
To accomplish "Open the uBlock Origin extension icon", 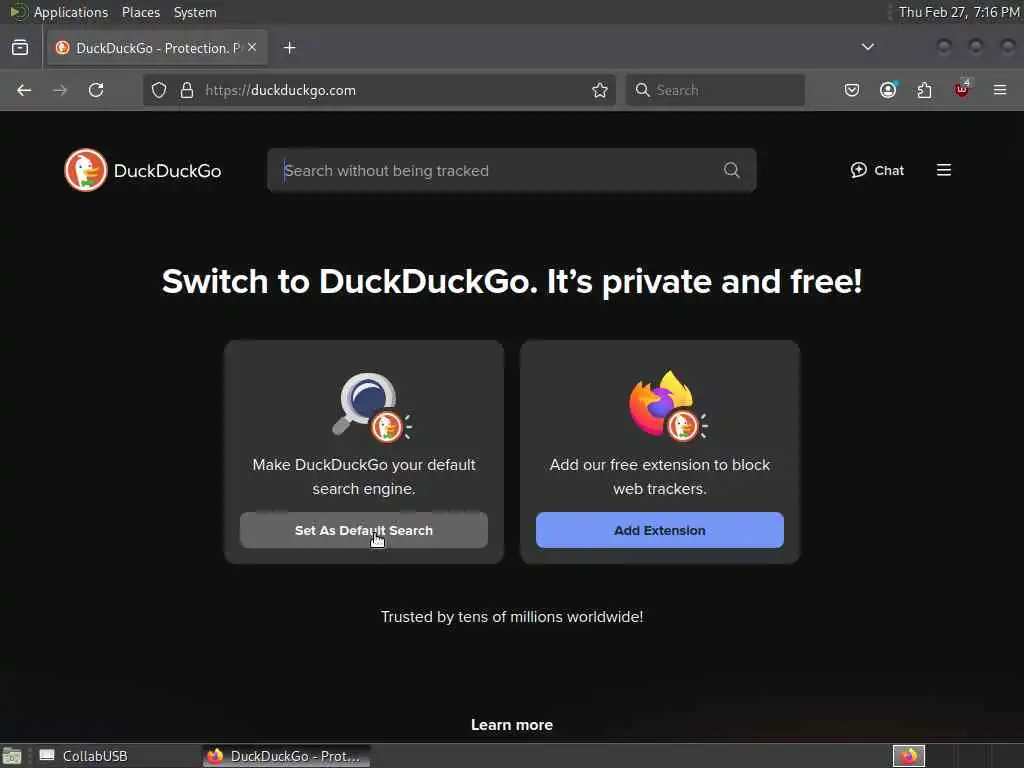I will coord(962,89).
